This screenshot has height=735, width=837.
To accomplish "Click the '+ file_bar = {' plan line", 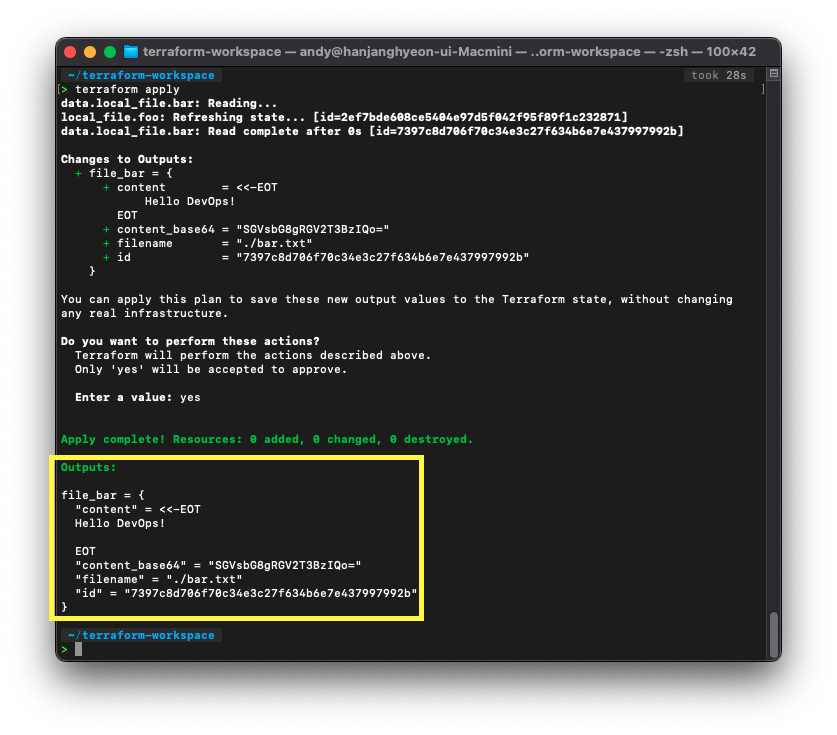I will coord(124,173).
